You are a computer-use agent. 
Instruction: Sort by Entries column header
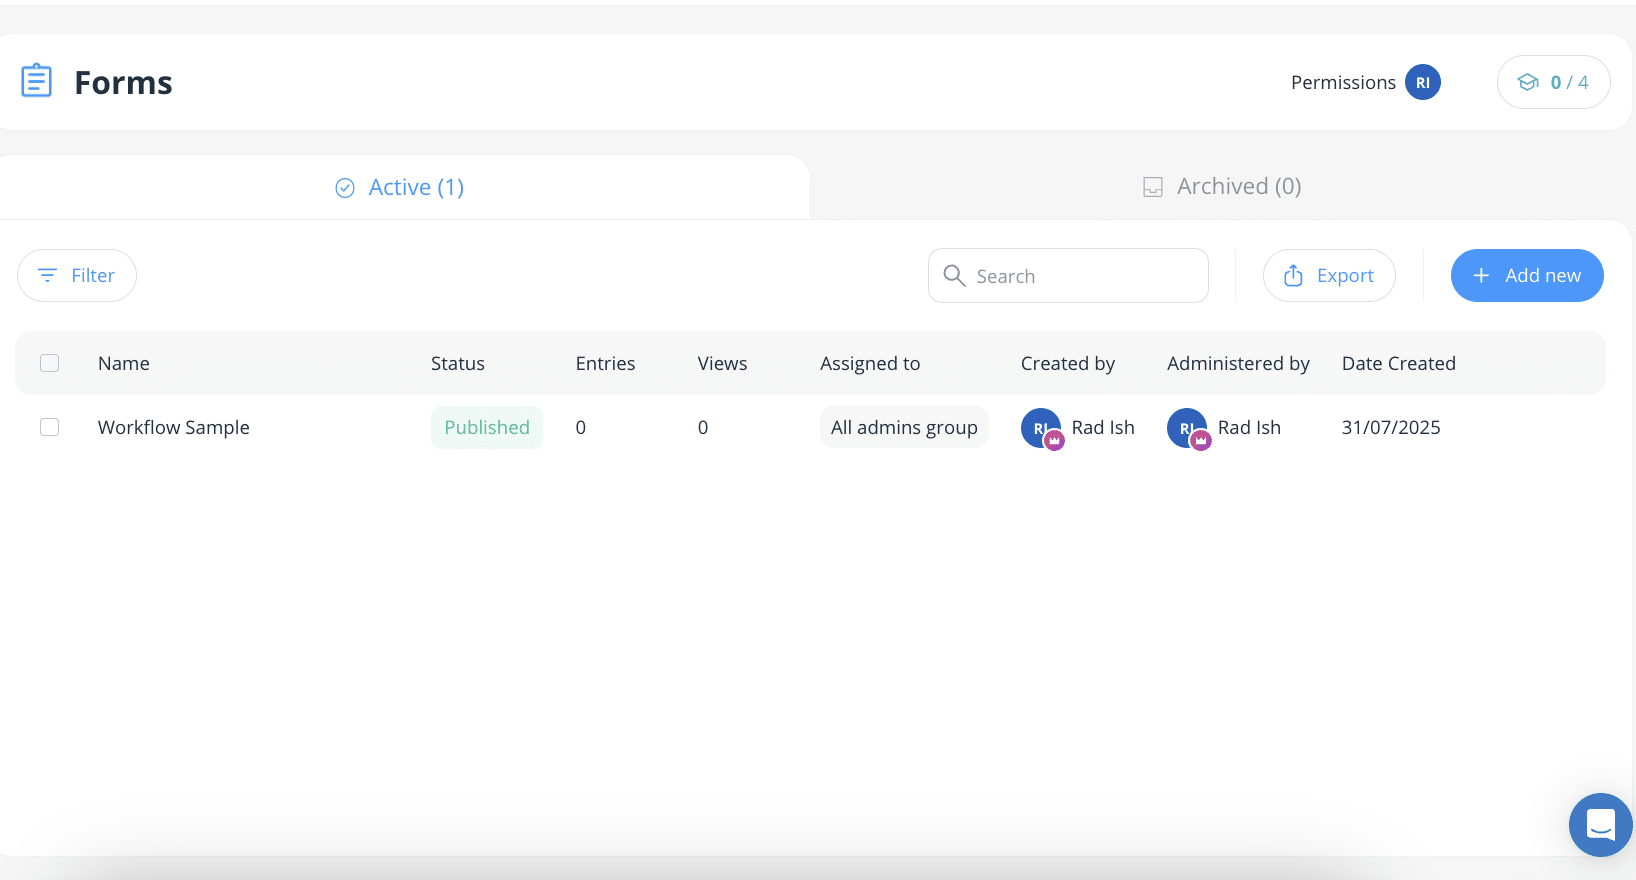tap(605, 363)
